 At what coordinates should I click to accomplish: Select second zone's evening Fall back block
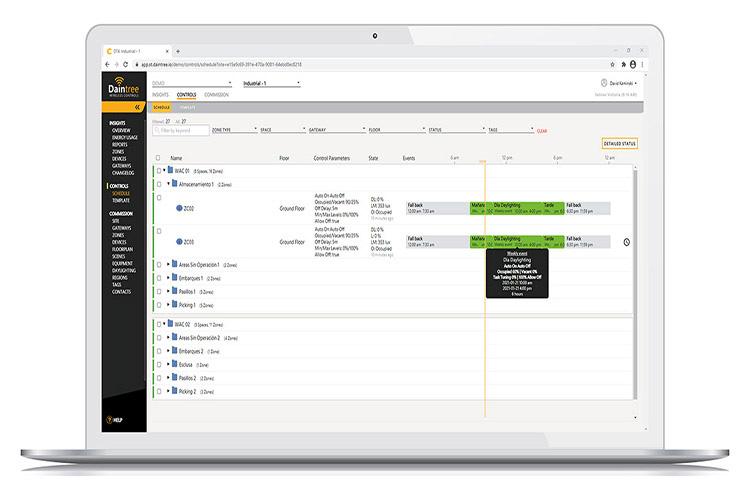coord(587,242)
